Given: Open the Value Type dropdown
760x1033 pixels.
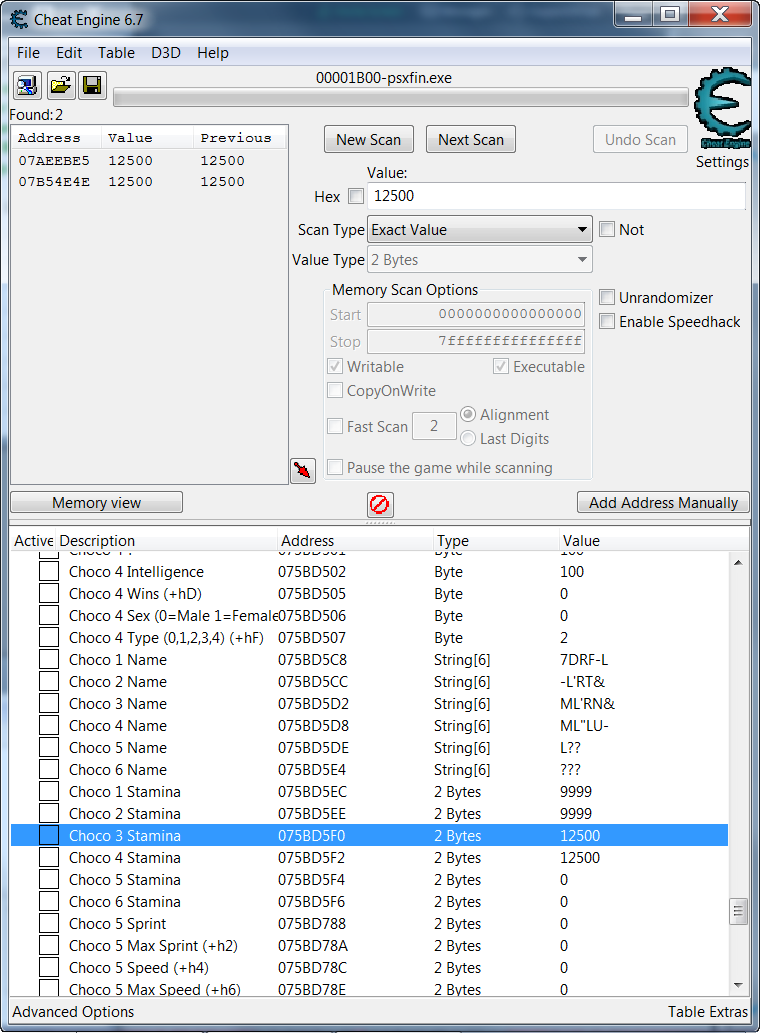Looking at the screenshot, I should tap(480, 260).
